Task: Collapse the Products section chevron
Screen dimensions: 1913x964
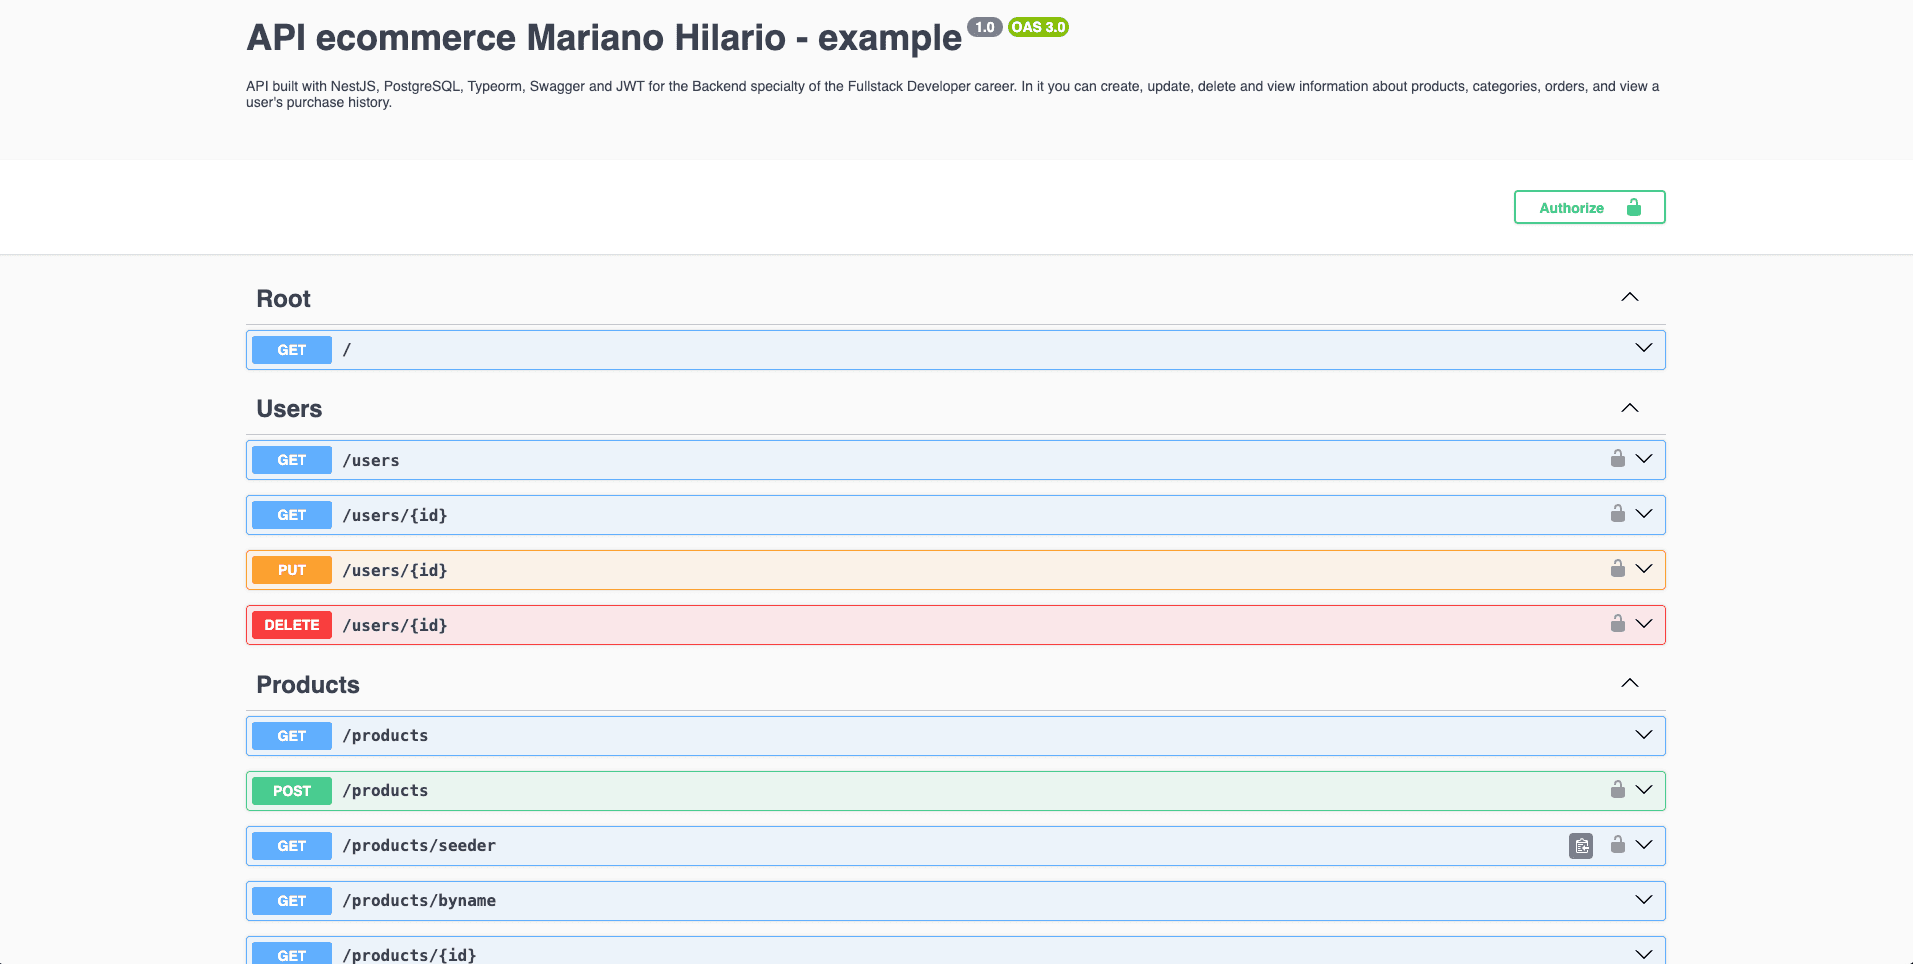Action: [x=1629, y=684]
